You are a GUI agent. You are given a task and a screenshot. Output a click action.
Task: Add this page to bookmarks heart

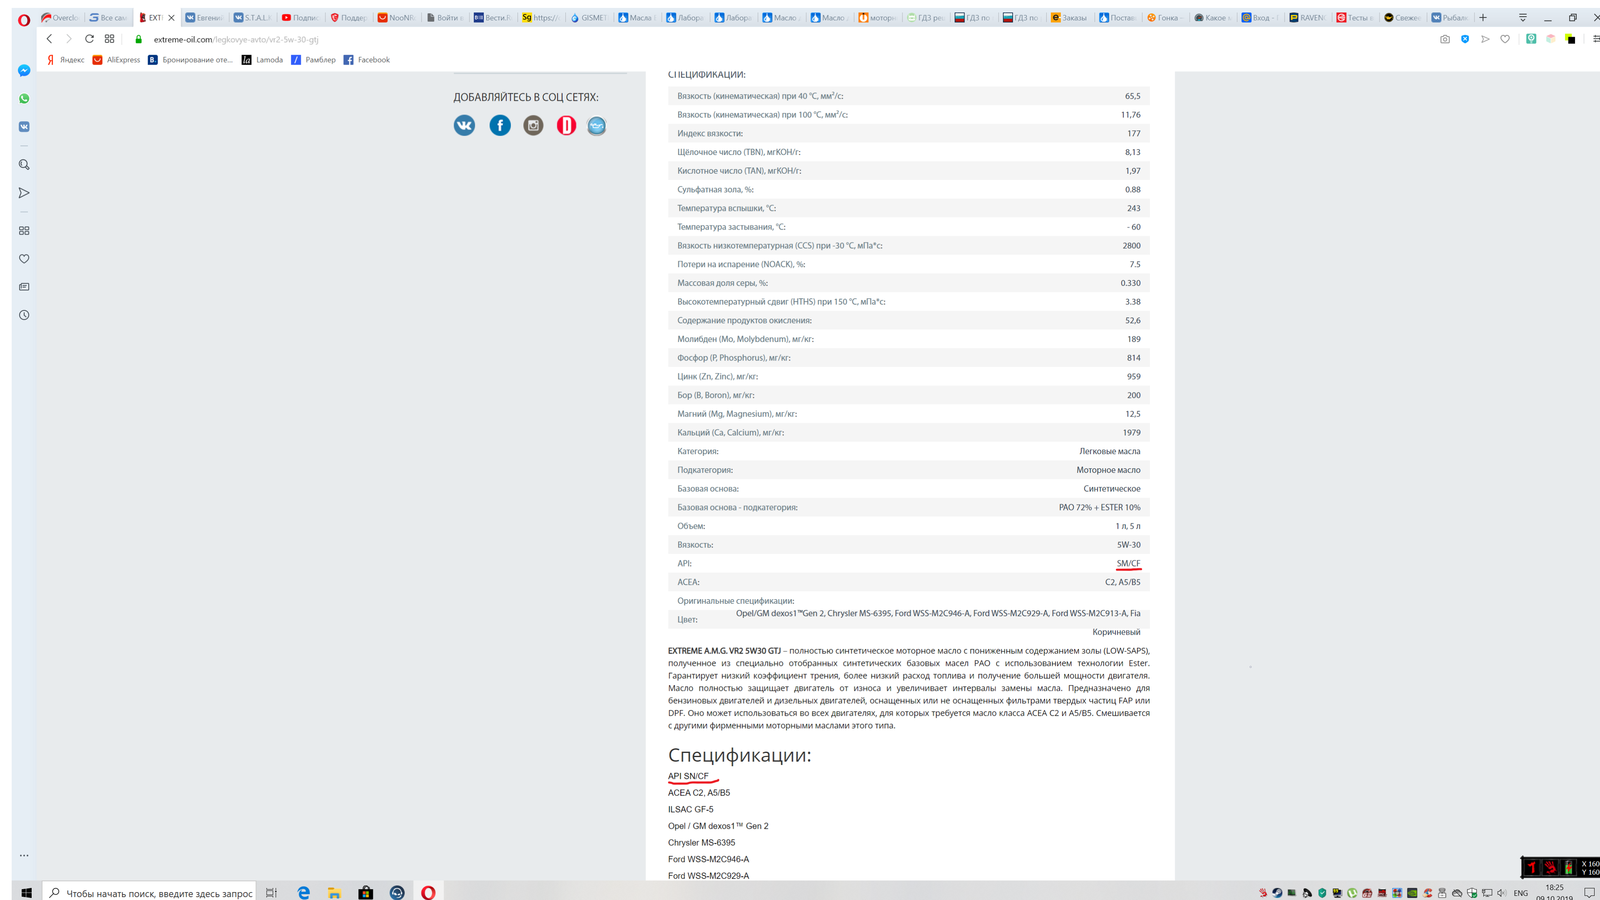pos(1505,39)
